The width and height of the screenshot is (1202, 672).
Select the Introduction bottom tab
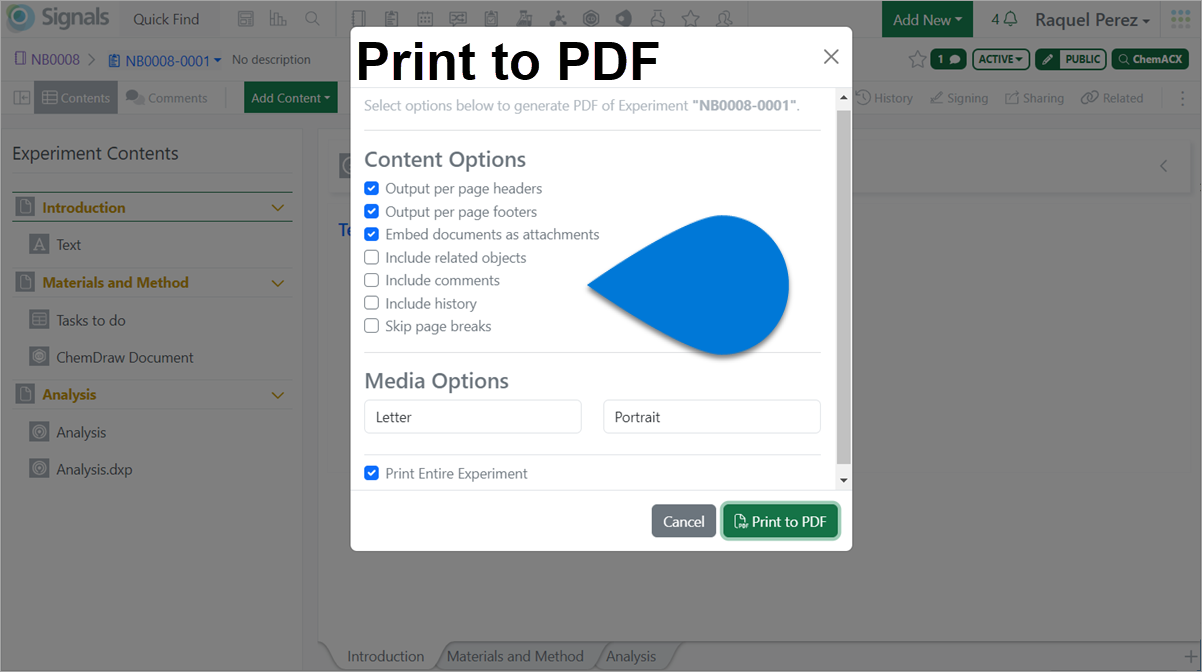point(385,656)
